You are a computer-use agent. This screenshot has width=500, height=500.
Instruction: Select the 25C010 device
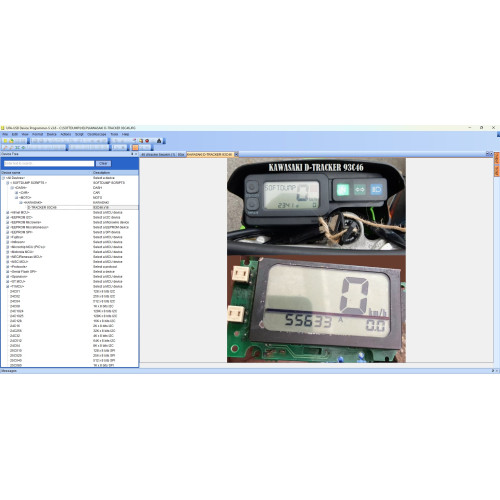(16, 351)
